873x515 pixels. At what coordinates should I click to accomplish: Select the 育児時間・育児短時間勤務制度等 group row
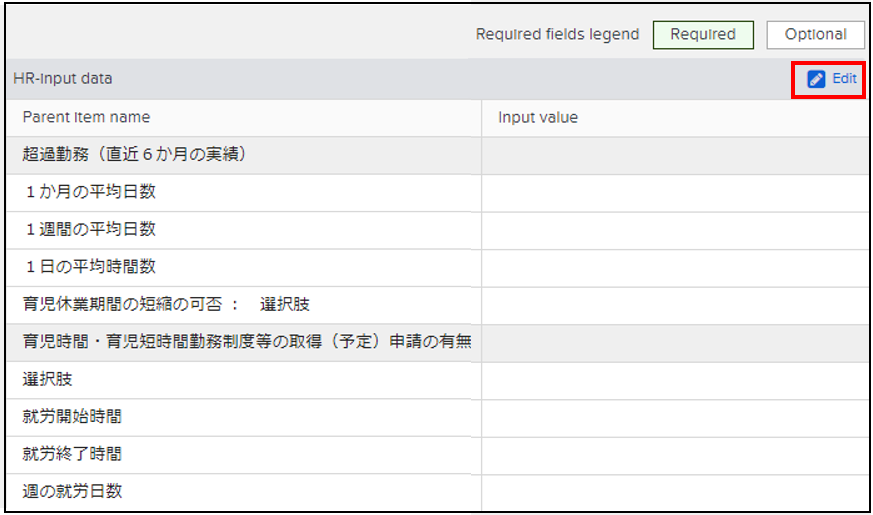tap(246, 342)
